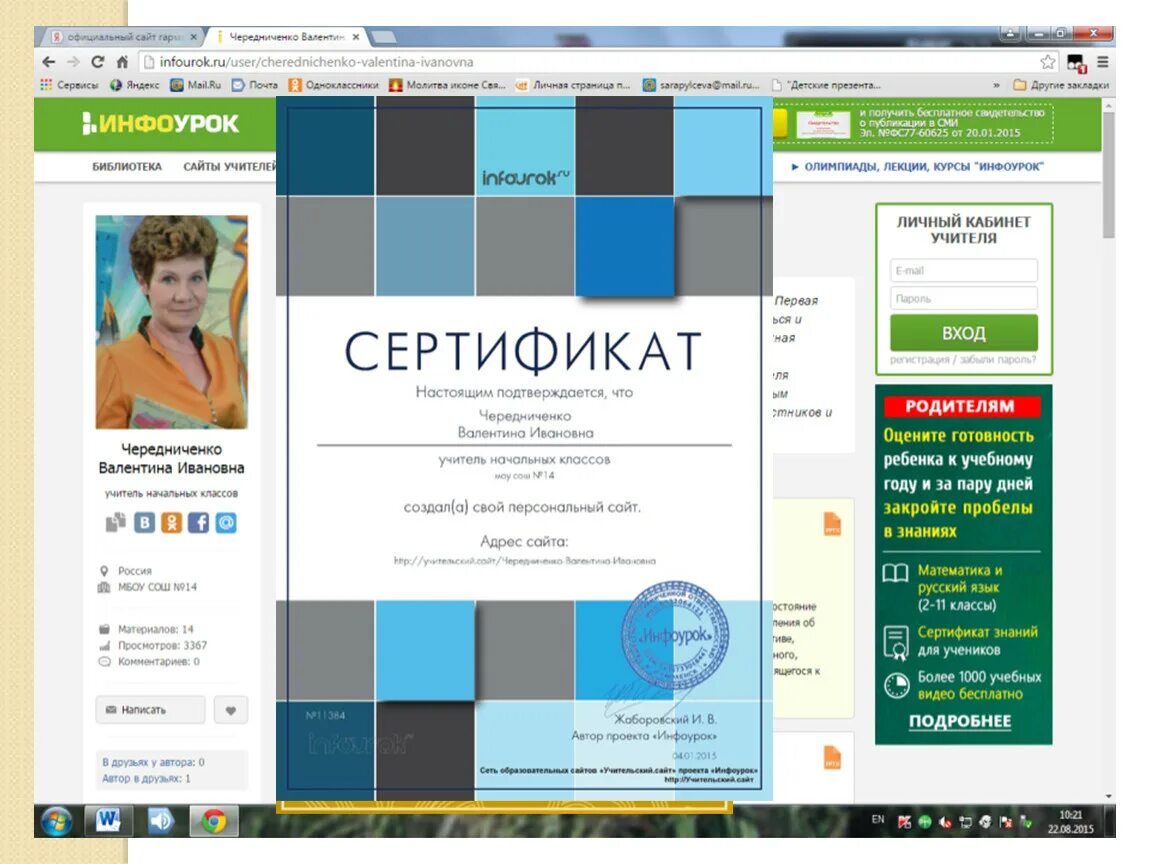Switch to официальный сайт tab

click(x=121, y=37)
